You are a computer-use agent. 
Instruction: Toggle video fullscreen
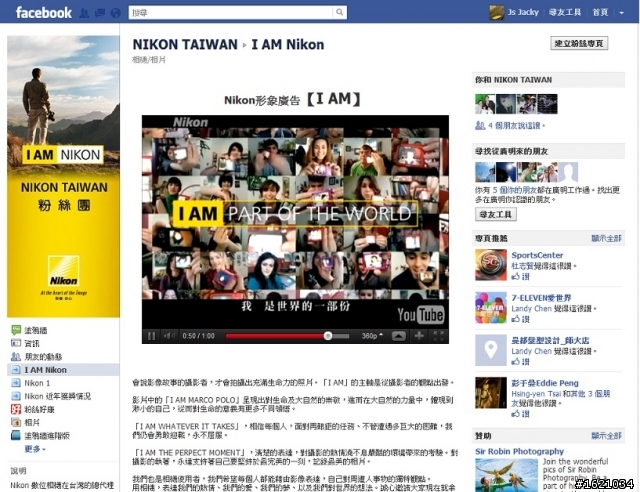(x=439, y=336)
